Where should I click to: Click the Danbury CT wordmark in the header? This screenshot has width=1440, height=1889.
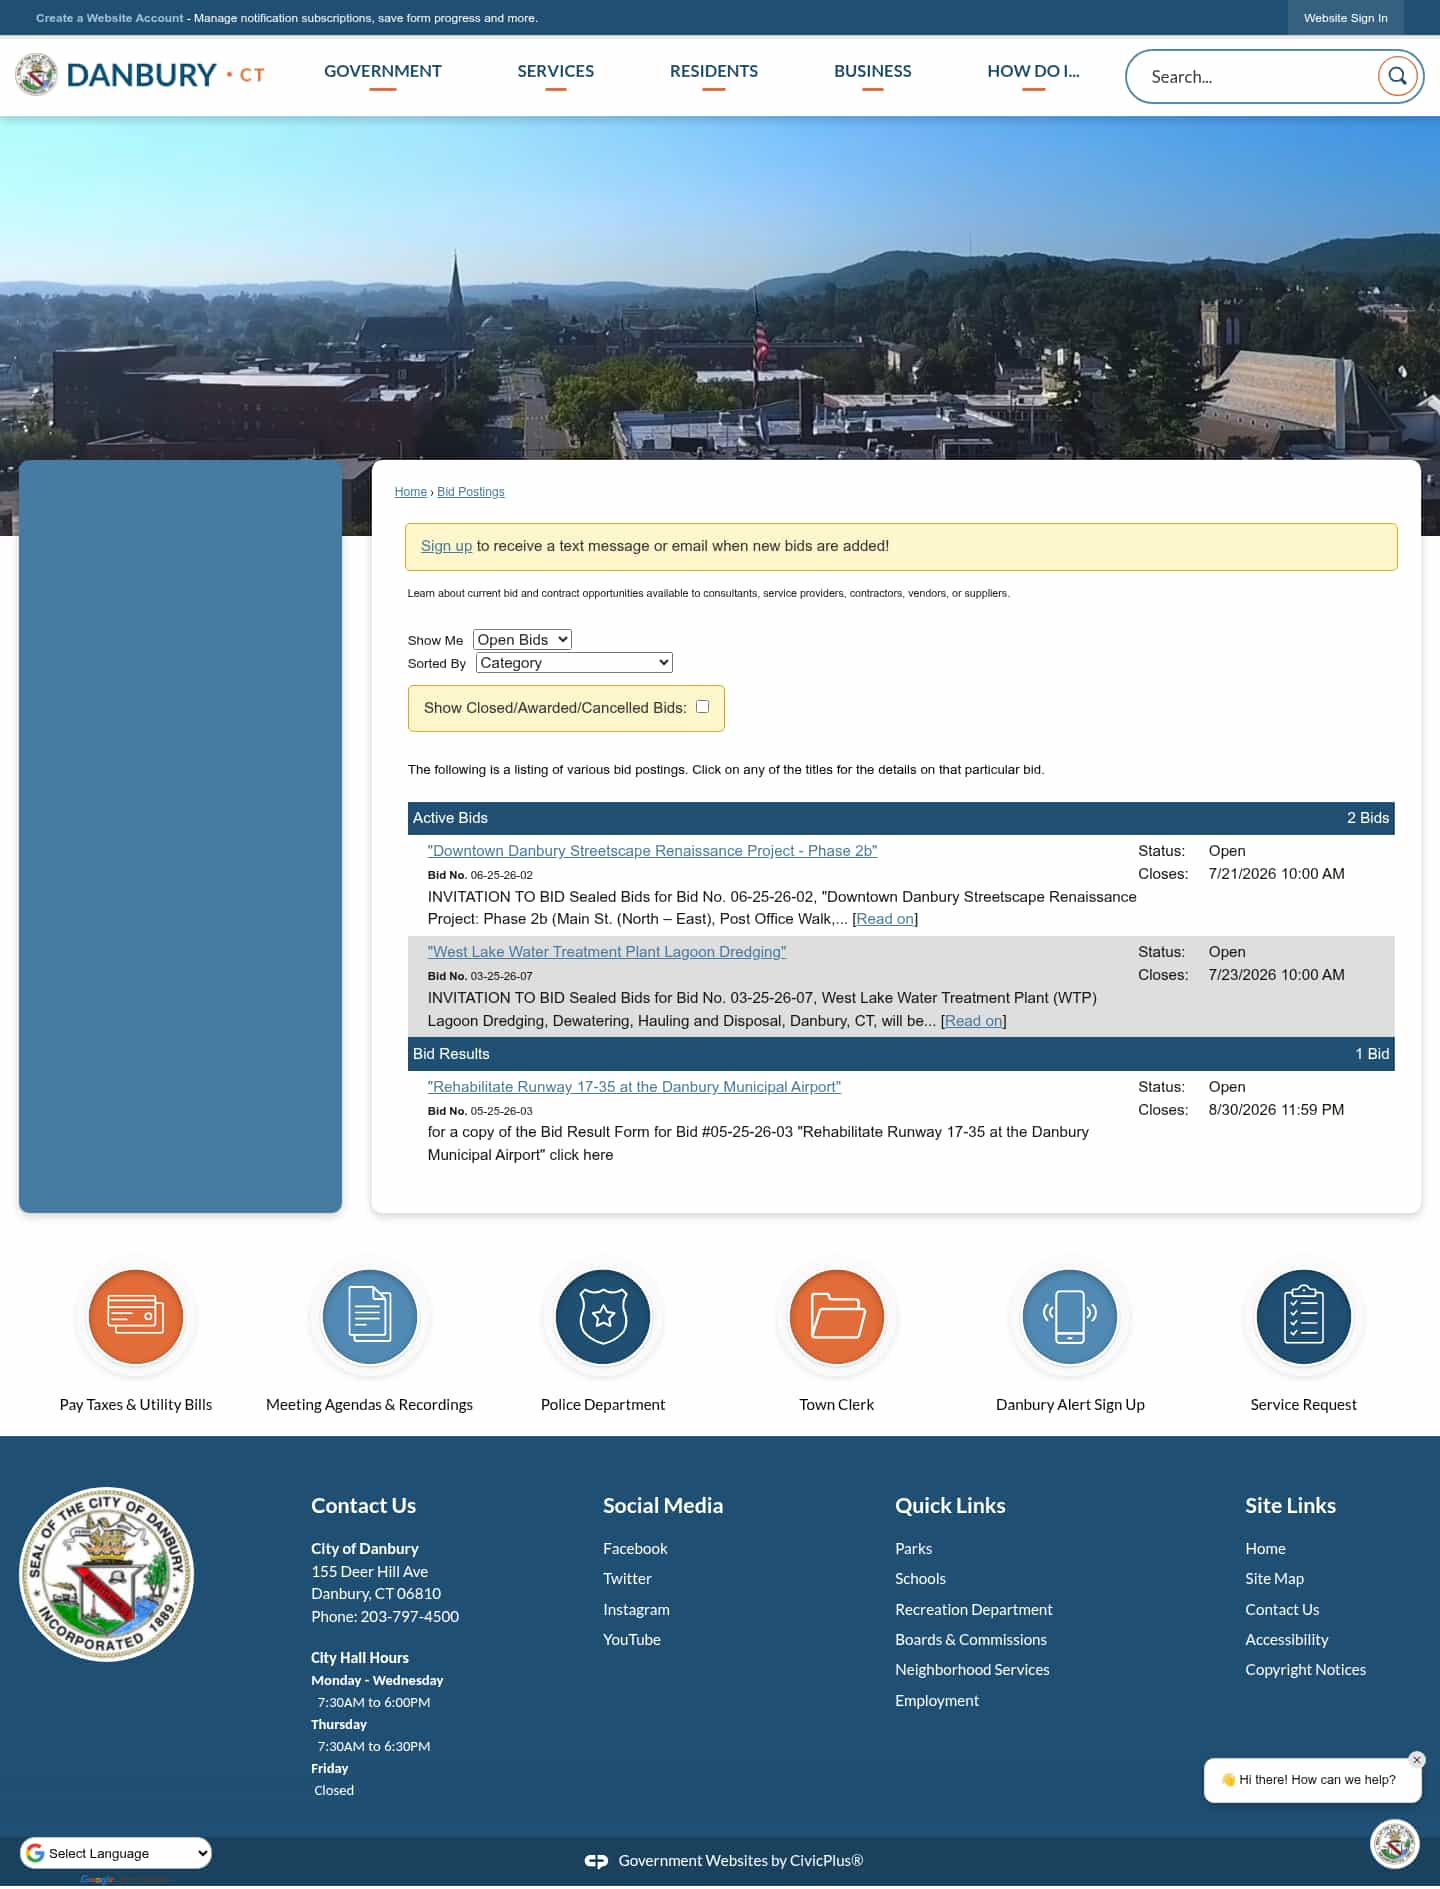point(165,75)
